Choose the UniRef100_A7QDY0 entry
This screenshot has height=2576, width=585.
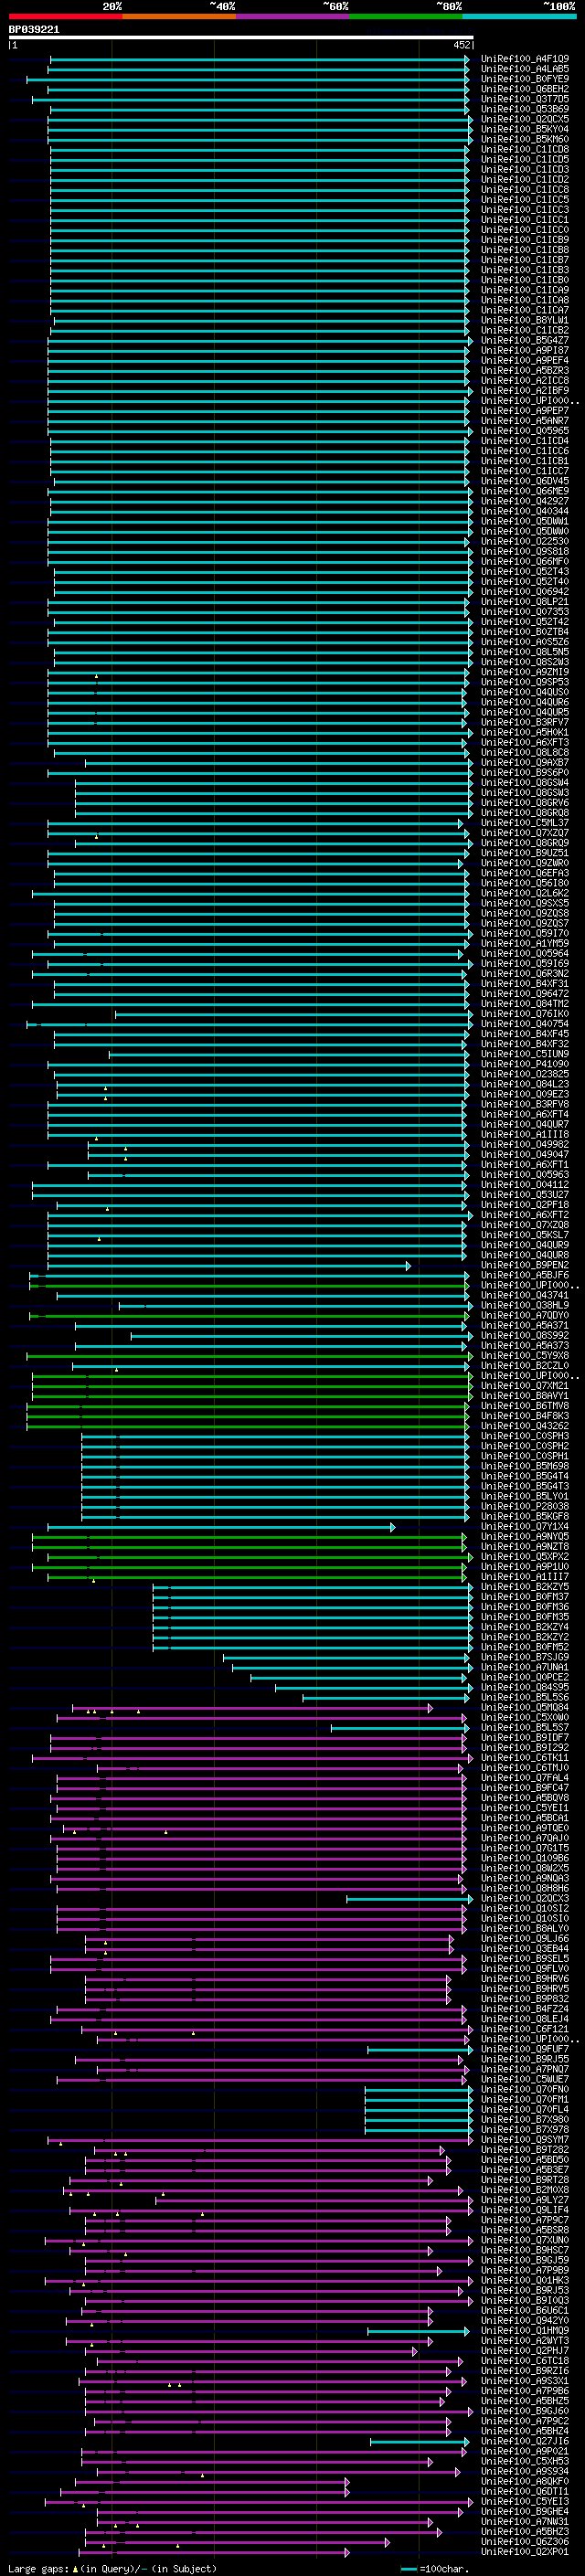(x=525, y=1315)
